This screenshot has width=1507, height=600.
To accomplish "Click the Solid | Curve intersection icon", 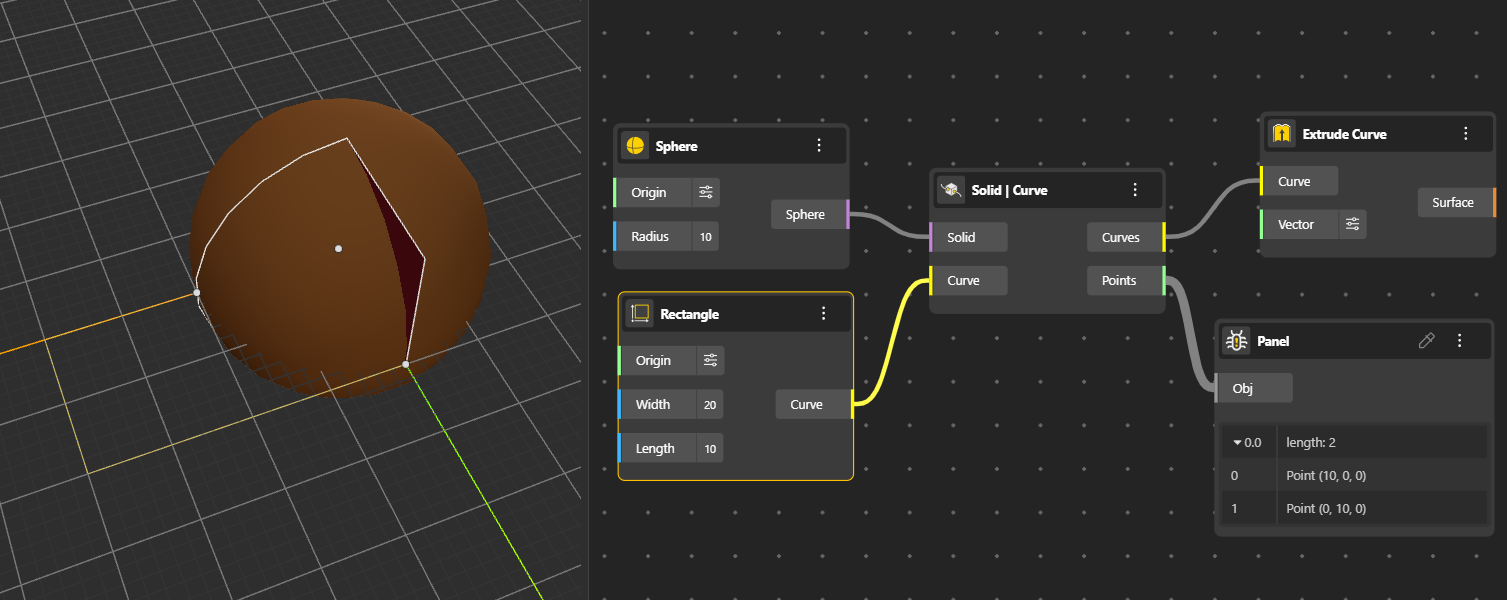I will point(951,190).
